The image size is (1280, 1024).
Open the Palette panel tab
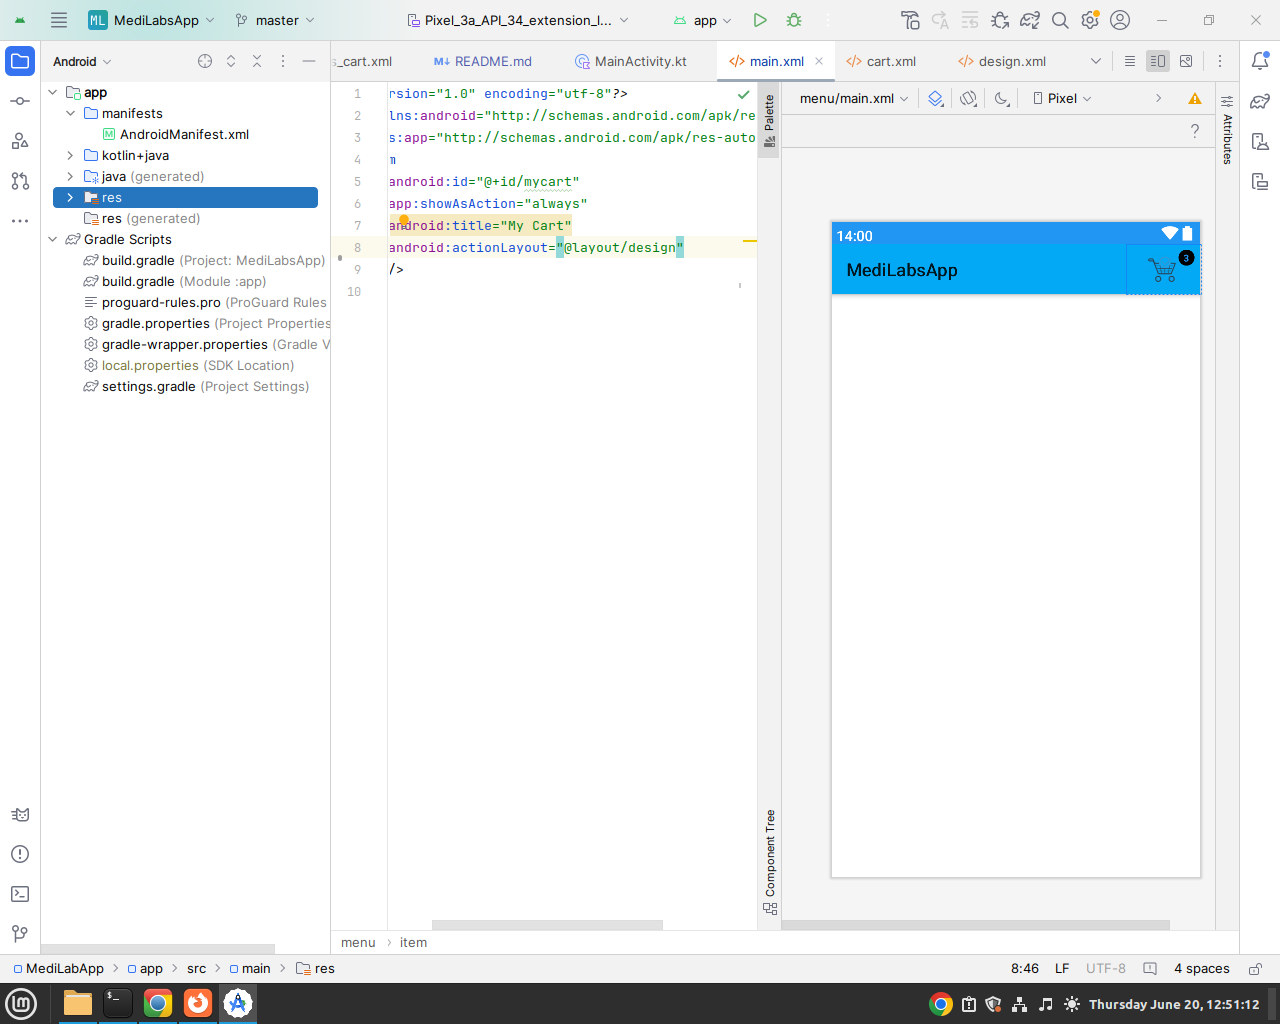click(769, 121)
